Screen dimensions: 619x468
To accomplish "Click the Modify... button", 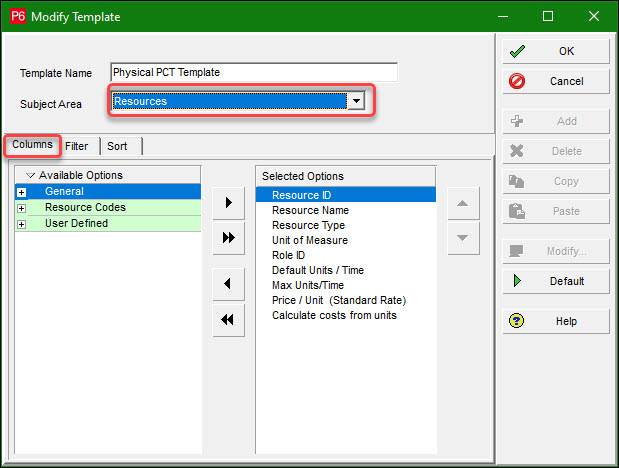I will tap(556, 251).
